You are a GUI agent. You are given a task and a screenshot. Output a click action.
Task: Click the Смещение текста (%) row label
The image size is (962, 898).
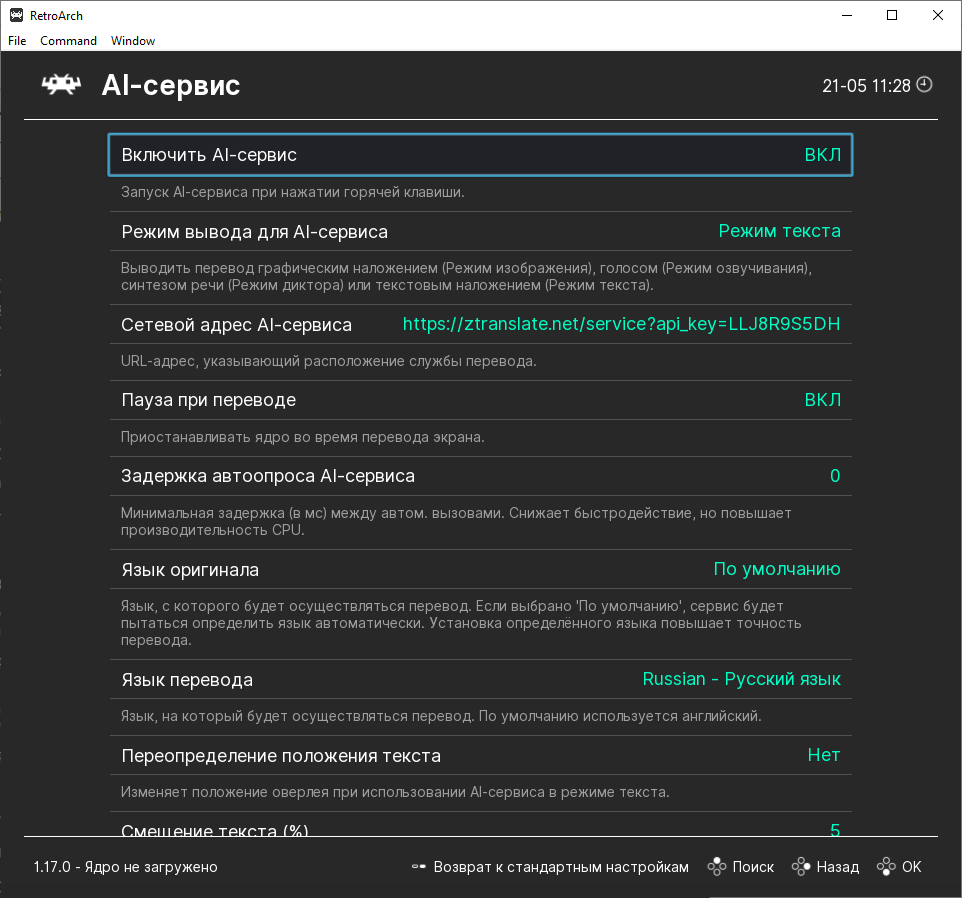215,830
